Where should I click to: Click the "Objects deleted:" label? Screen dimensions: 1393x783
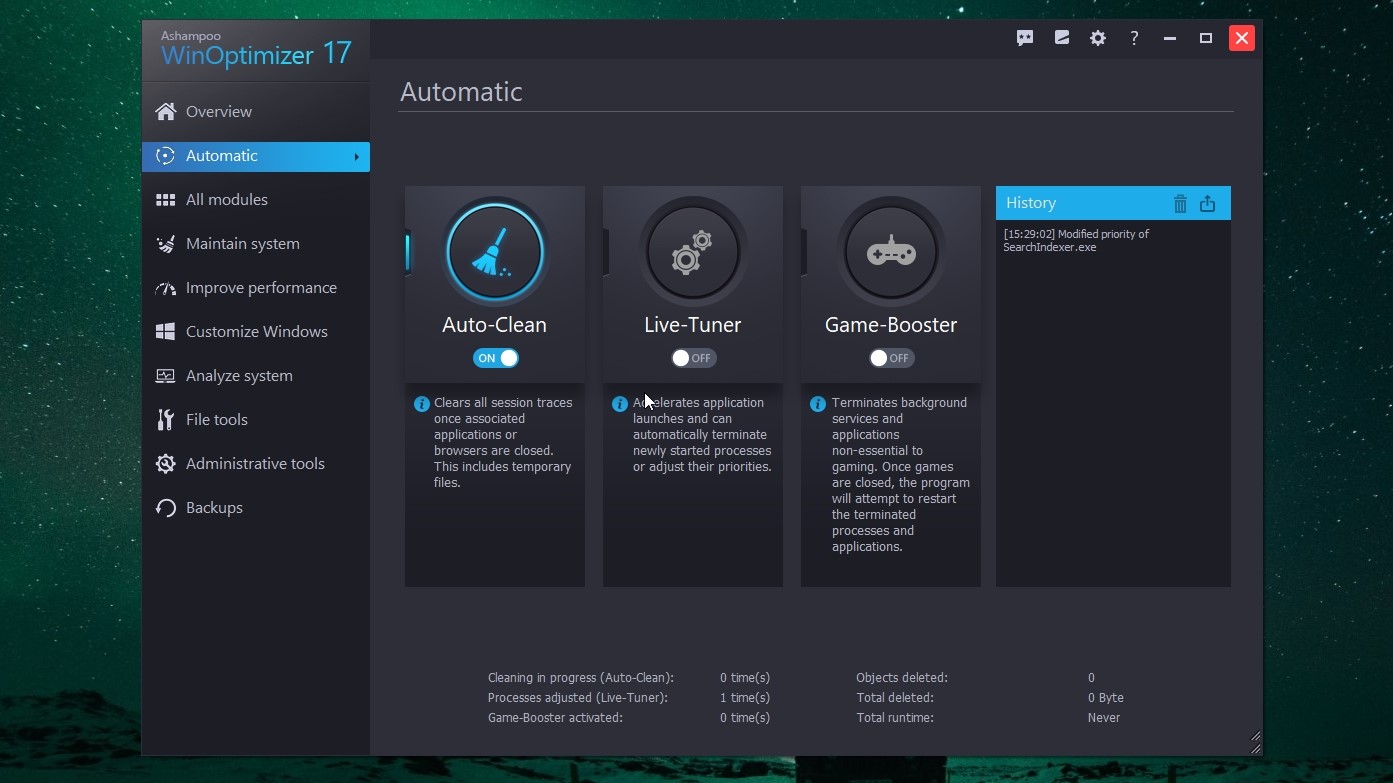(902, 678)
